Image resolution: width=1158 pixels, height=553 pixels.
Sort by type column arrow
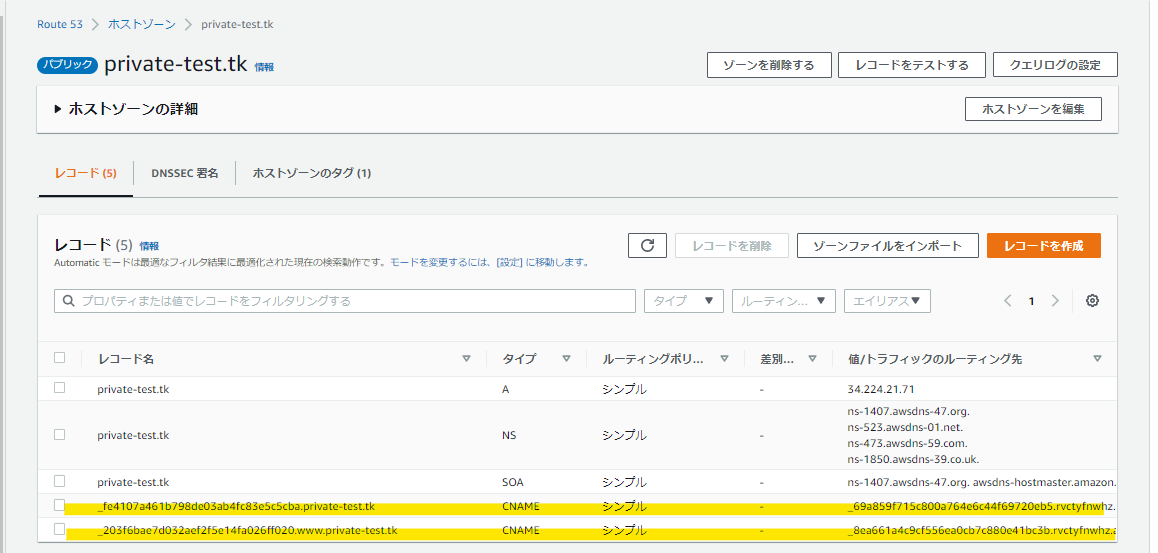566,359
